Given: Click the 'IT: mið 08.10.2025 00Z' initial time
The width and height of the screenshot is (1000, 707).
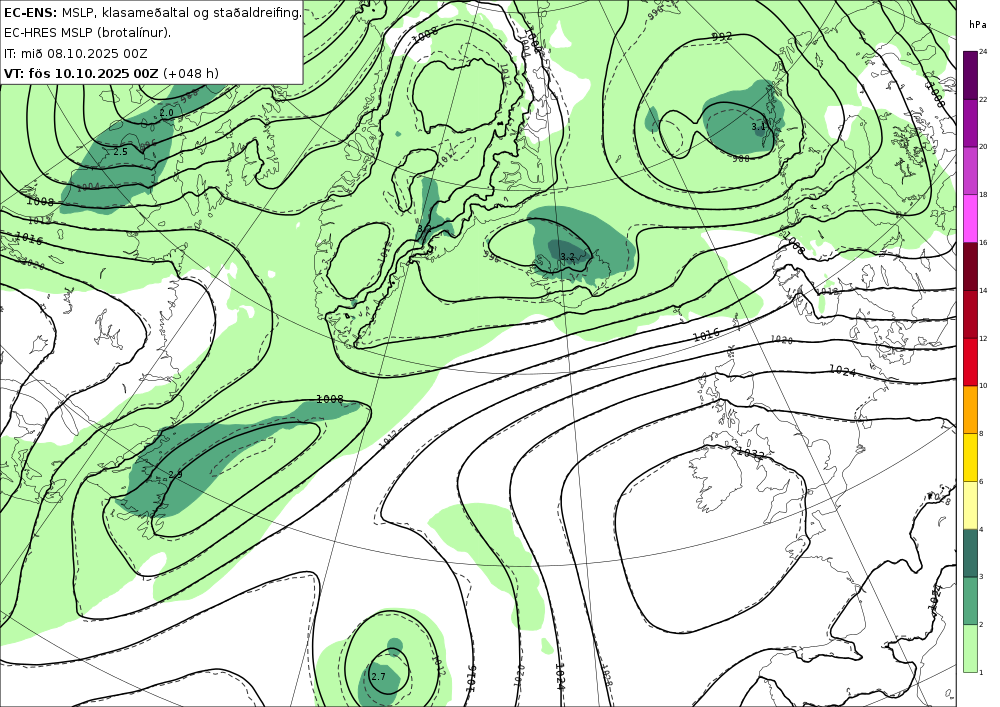Looking at the screenshot, I should click(75, 53).
